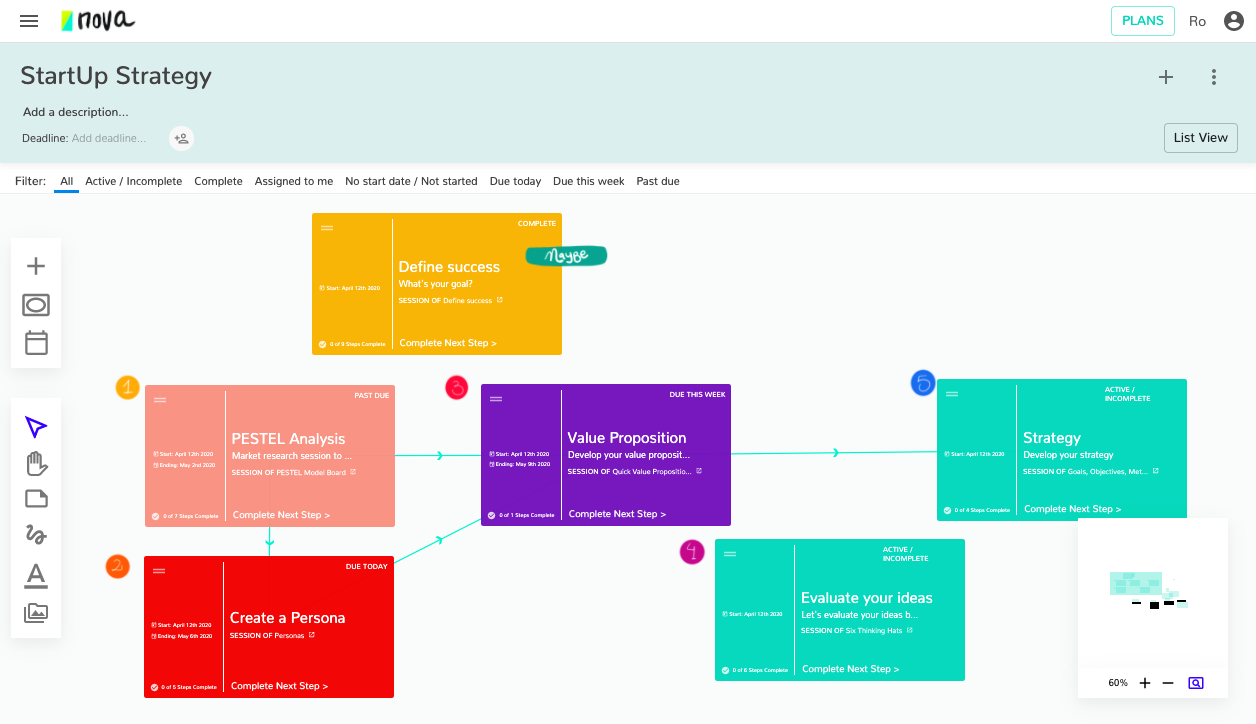Click the plus icon in the board header

[1166, 77]
